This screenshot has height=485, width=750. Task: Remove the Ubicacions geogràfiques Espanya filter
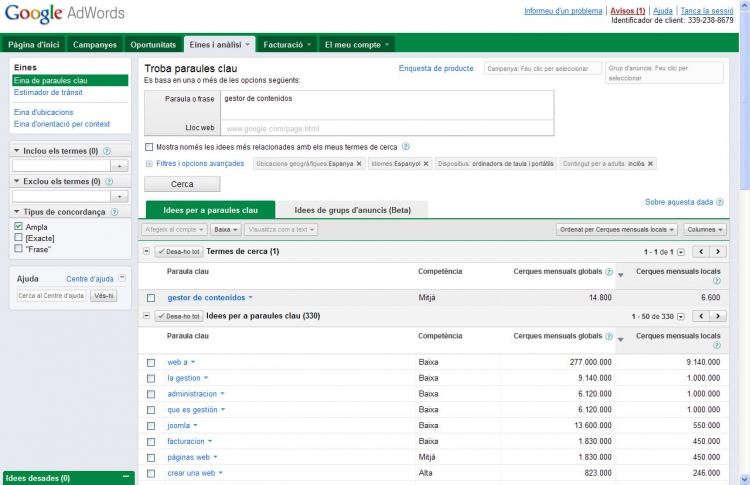click(359, 164)
